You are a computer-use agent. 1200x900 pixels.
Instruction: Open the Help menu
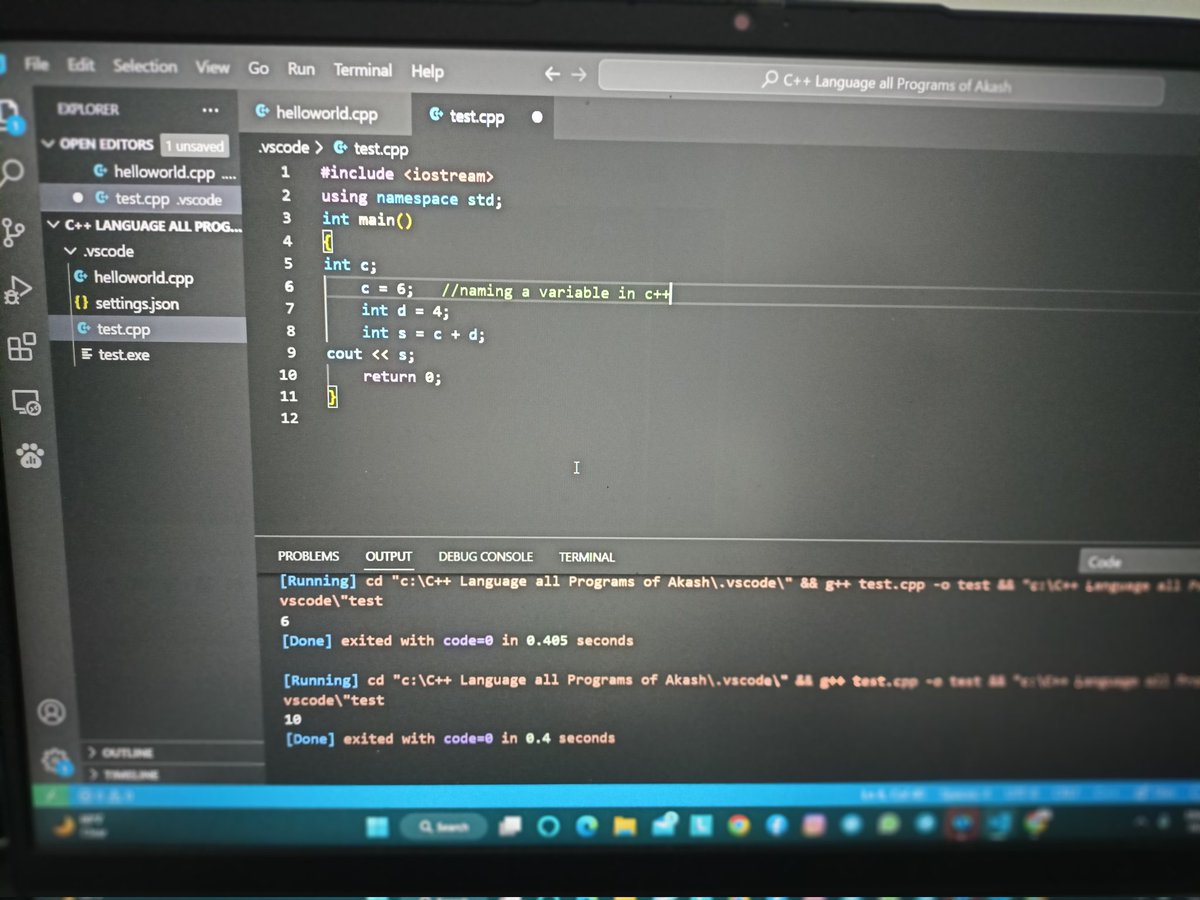[427, 71]
